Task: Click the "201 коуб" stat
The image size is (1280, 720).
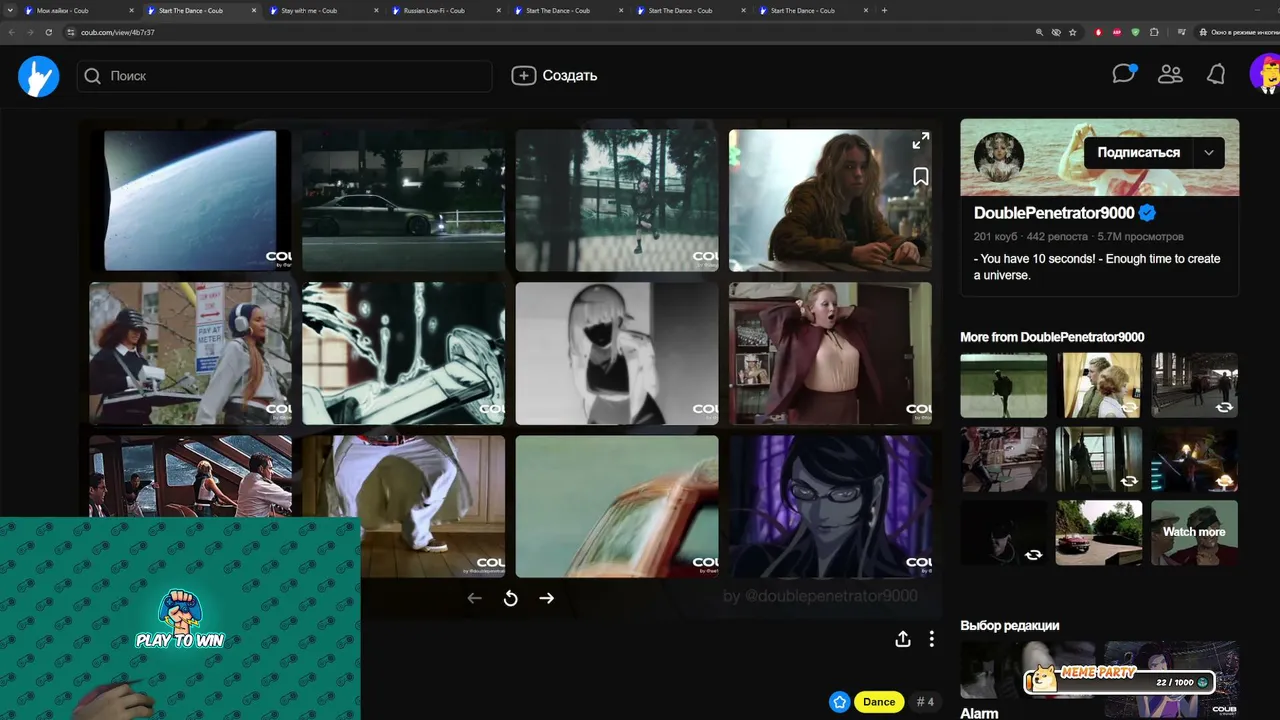Action: pos(995,237)
